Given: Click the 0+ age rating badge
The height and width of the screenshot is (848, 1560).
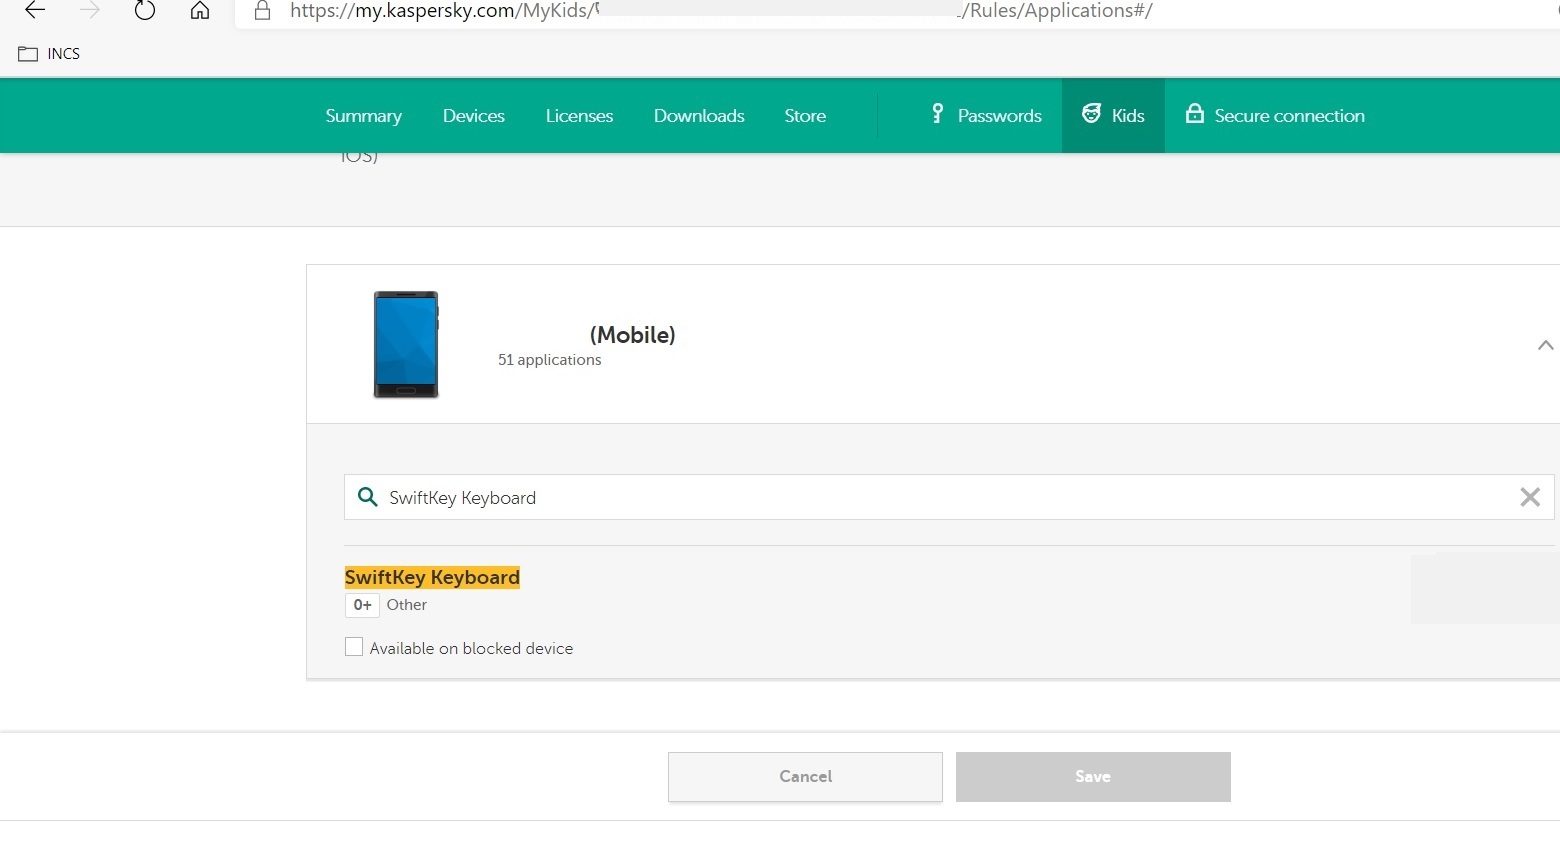Looking at the screenshot, I should pyautogui.click(x=362, y=605).
